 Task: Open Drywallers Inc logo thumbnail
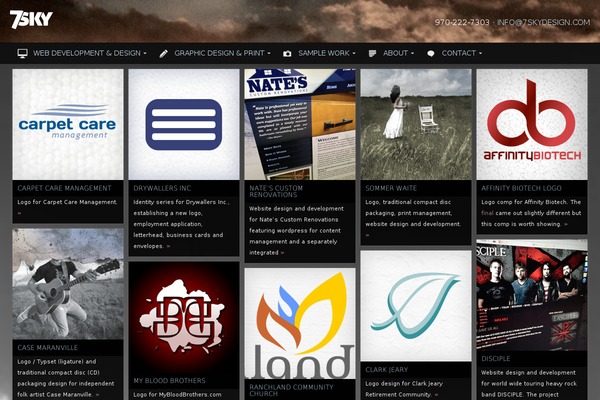[x=184, y=124]
